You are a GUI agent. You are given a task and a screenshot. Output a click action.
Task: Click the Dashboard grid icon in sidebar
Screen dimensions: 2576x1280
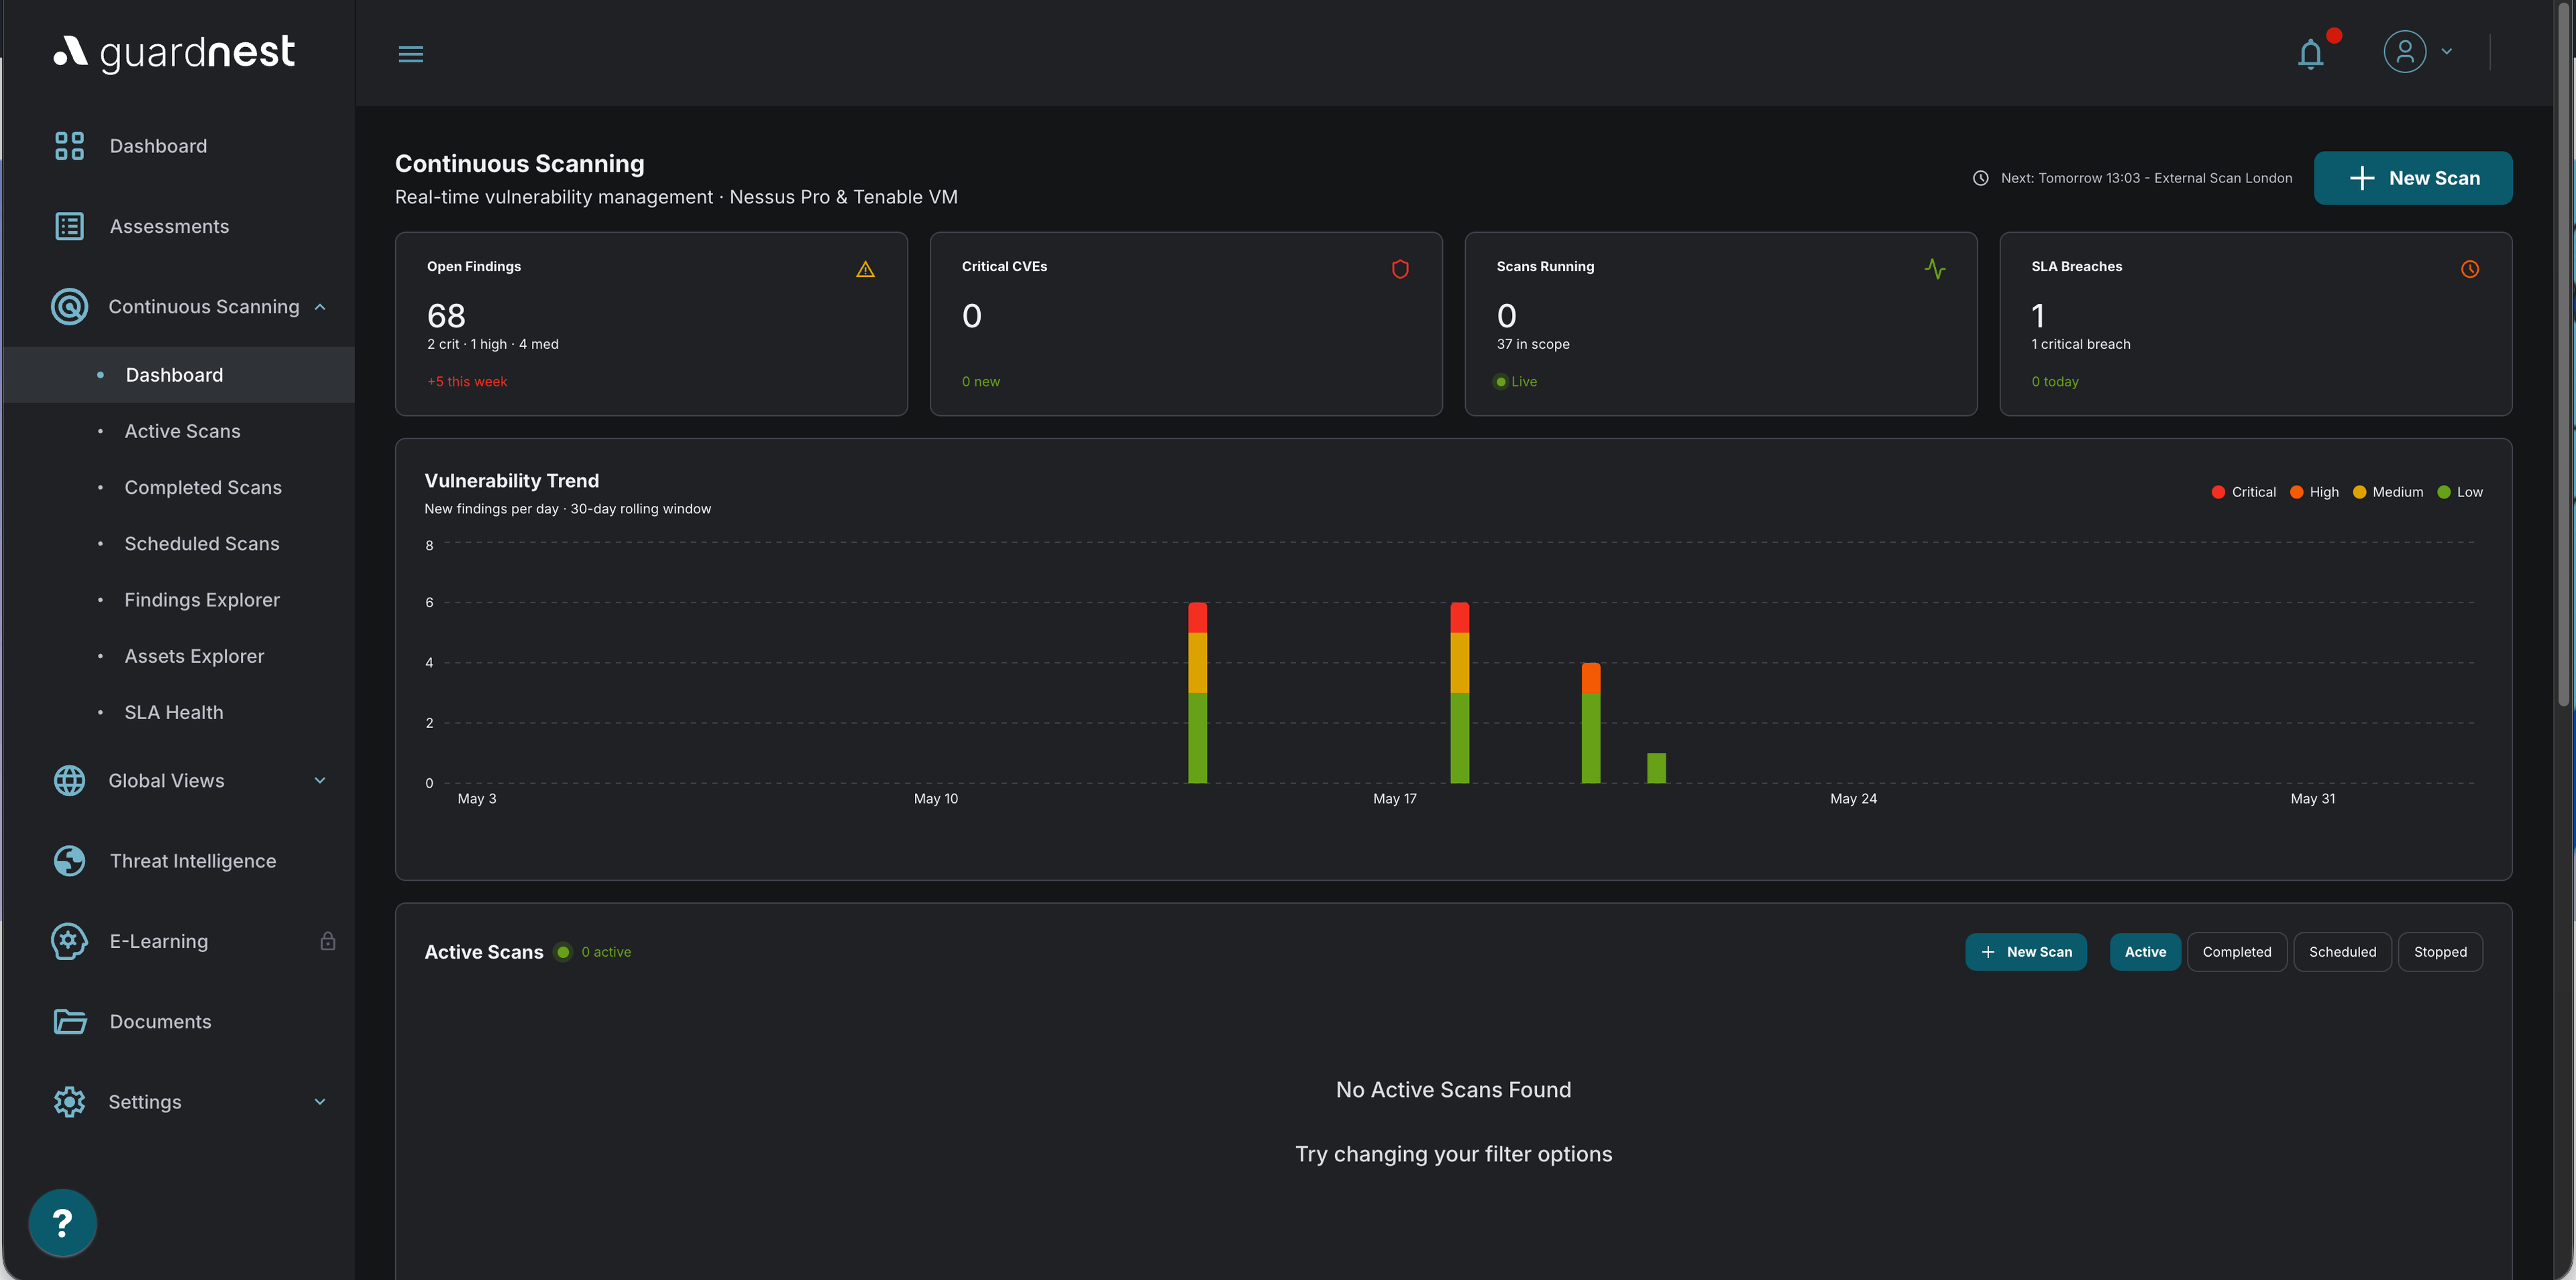(x=69, y=146)
